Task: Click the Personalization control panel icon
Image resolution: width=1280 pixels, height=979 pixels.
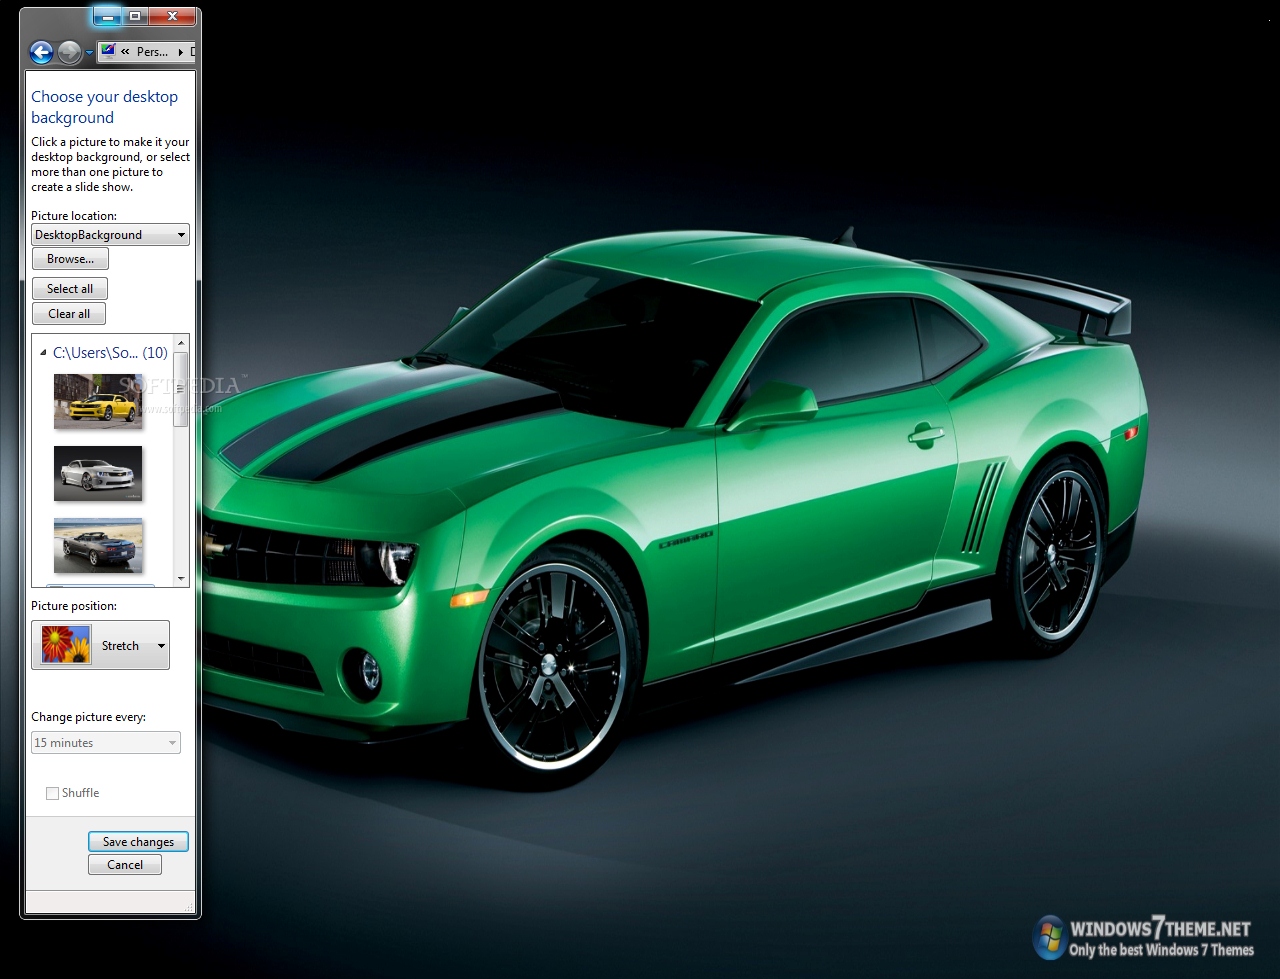Action: (x=108, y=51)
